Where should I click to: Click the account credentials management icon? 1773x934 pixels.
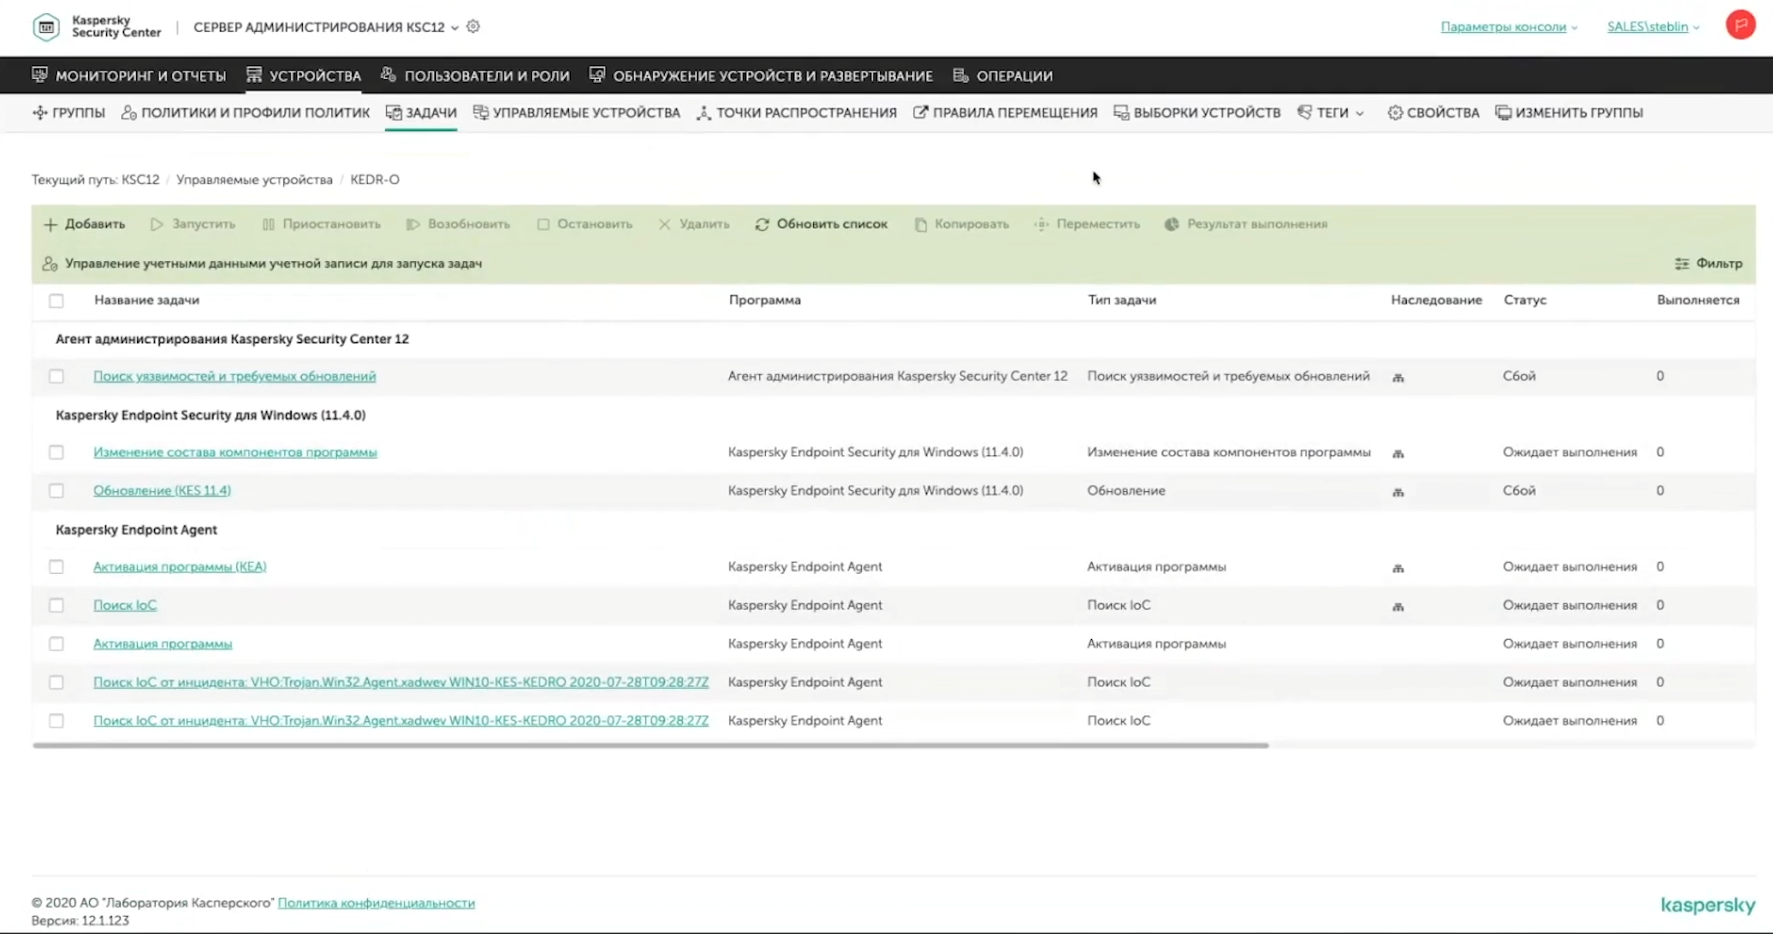(x=50, y=264)
